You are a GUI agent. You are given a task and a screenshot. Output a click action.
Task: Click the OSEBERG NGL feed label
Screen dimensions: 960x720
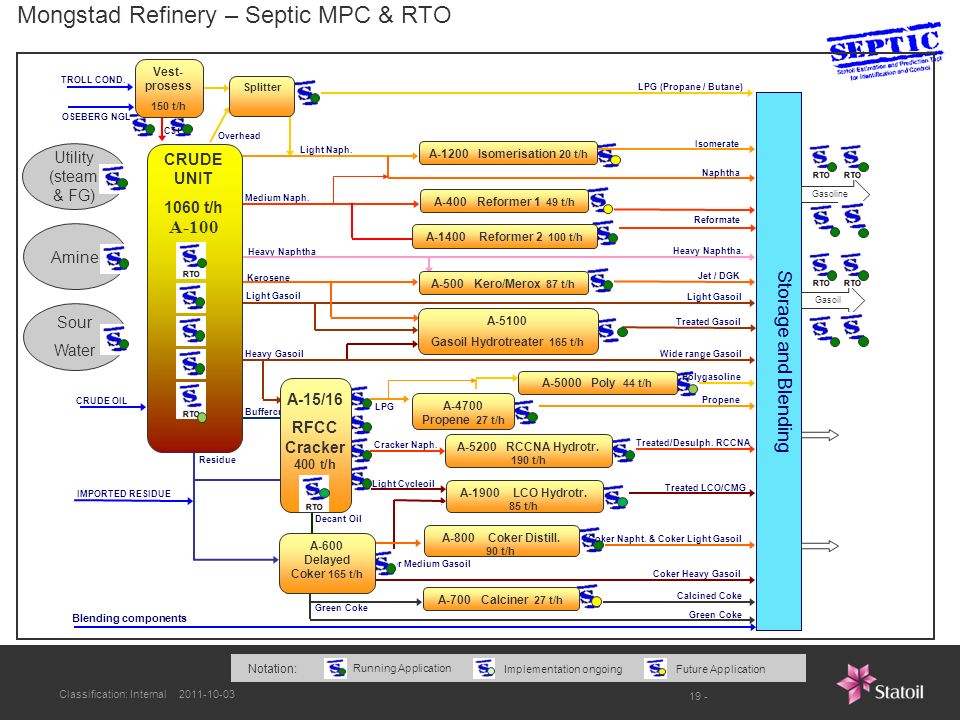[96, 116]
